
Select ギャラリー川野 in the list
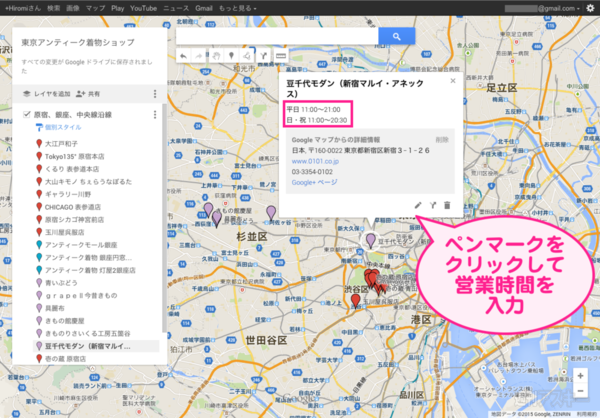click(68, 194)
